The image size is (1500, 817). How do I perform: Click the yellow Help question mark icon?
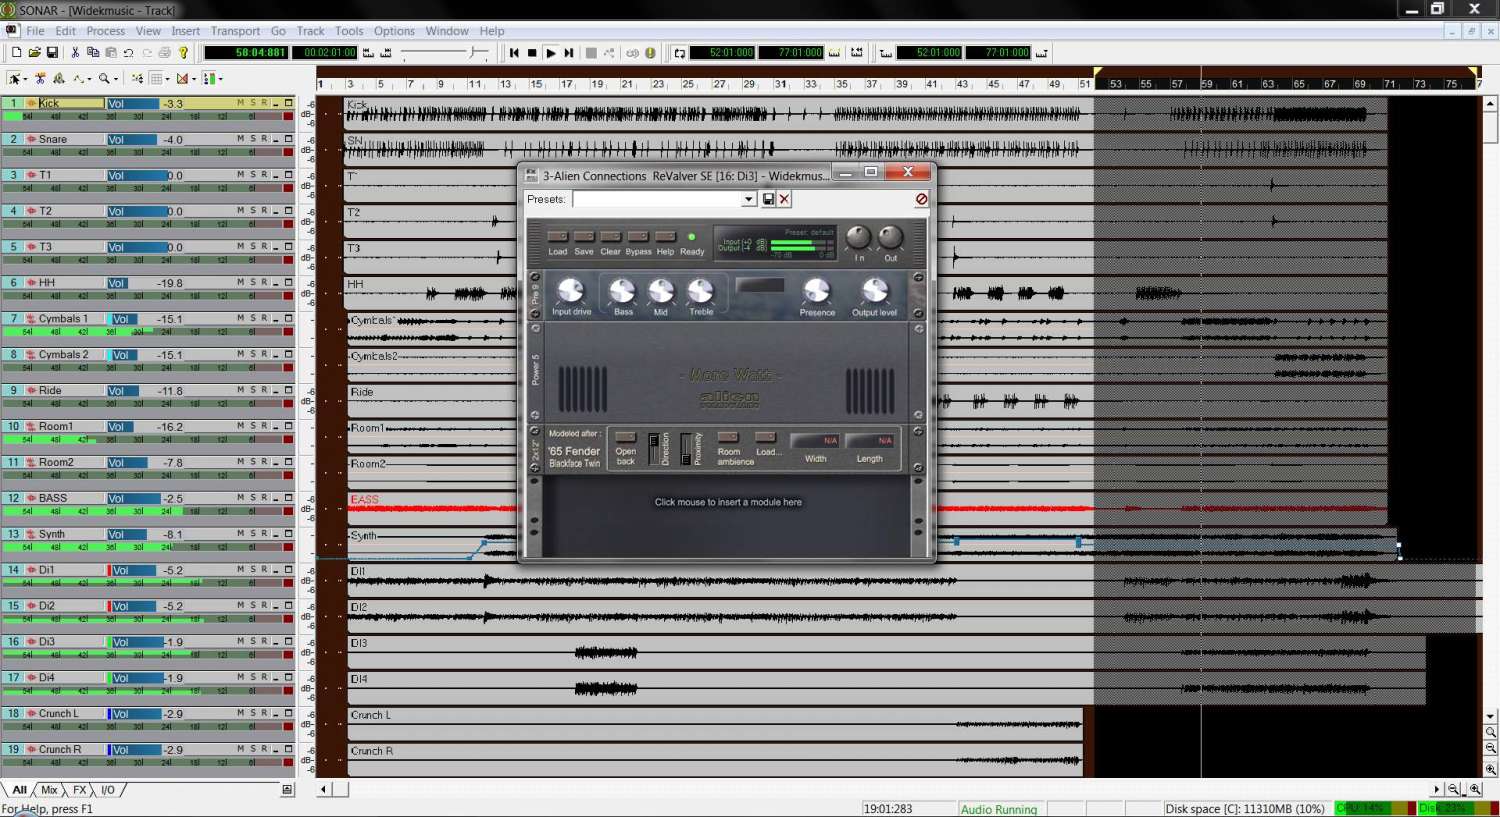[183, 53]
